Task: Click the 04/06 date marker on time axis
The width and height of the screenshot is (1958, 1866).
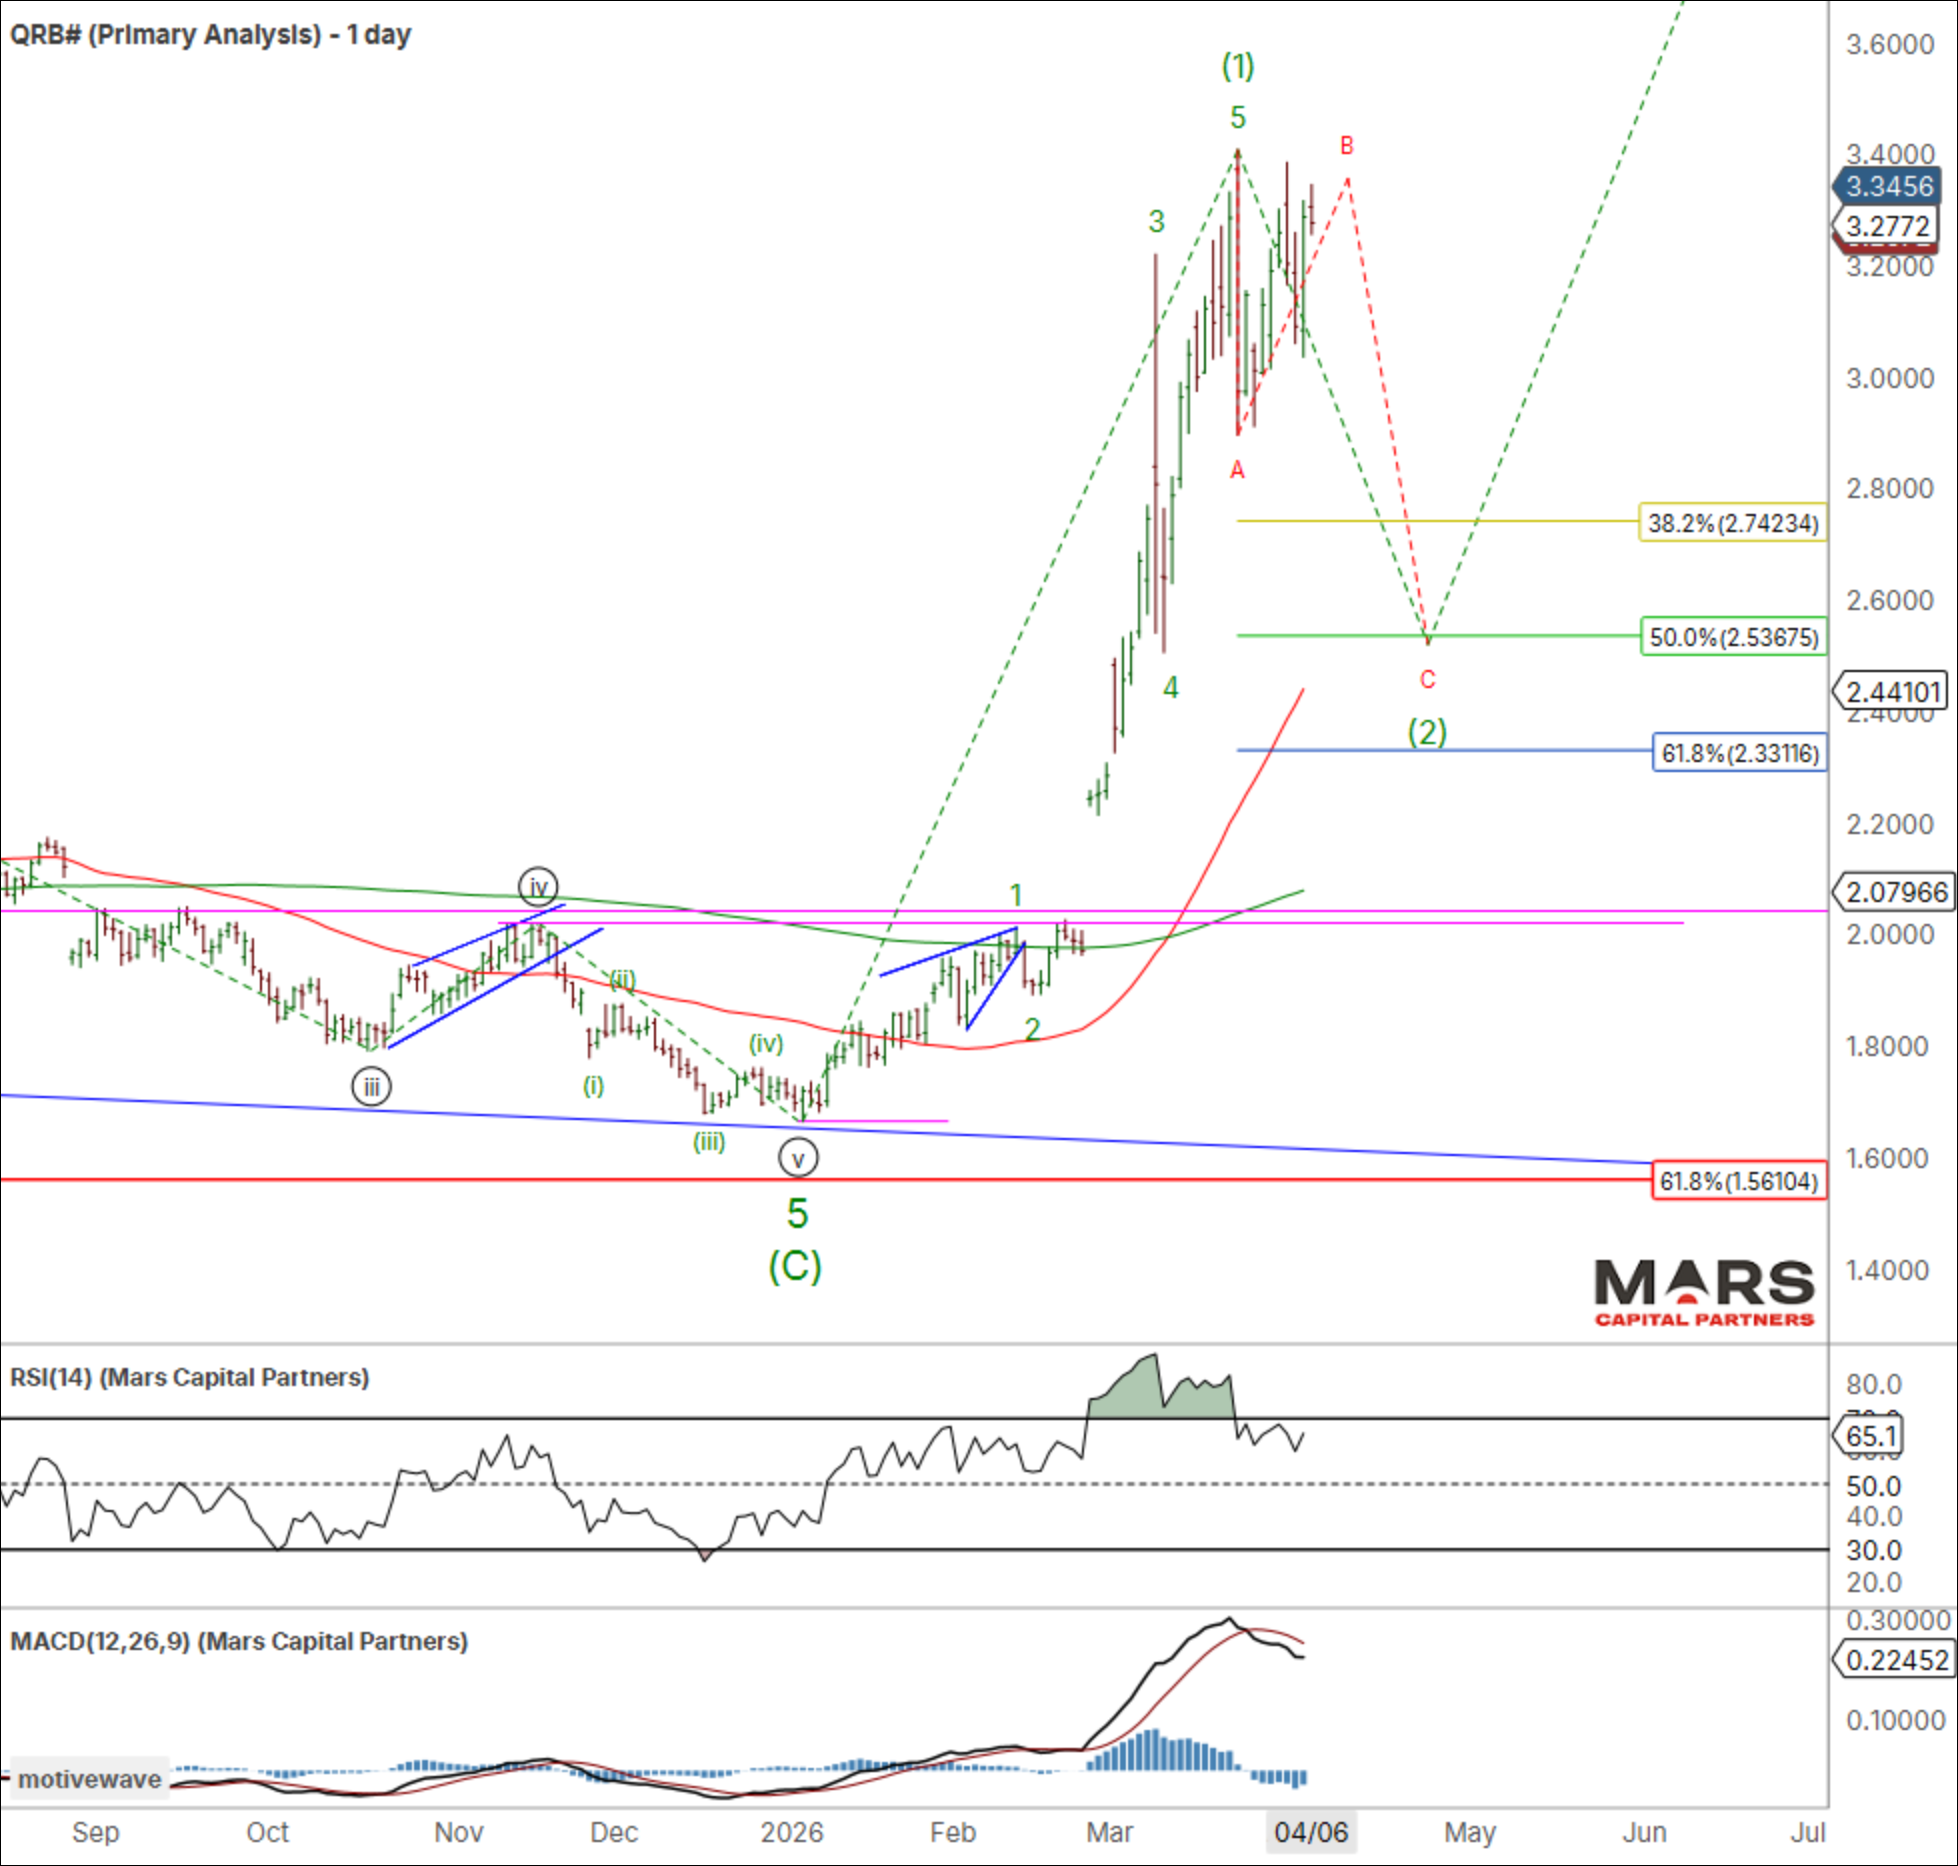Action: point(1310,1832)
